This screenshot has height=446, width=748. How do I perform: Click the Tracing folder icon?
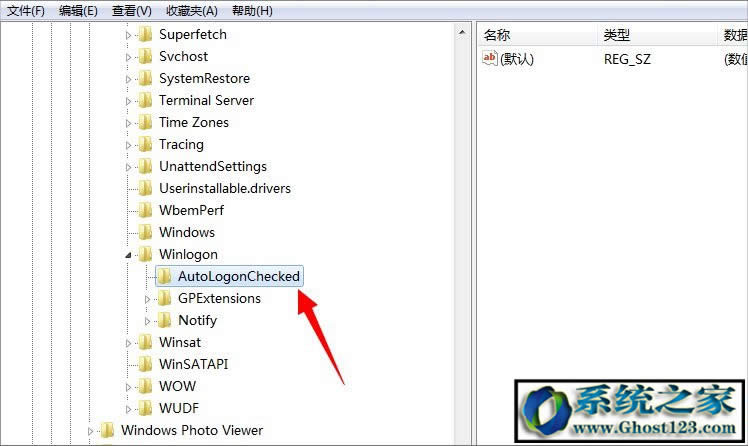click(145, 144)
